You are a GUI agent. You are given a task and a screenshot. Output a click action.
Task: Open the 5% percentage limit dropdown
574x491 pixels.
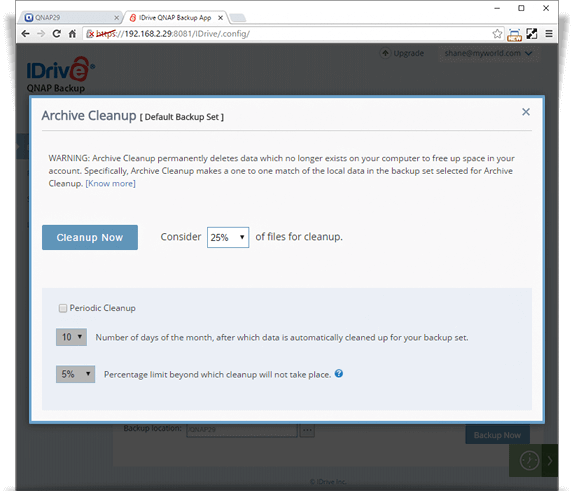(x=75, y=374)
